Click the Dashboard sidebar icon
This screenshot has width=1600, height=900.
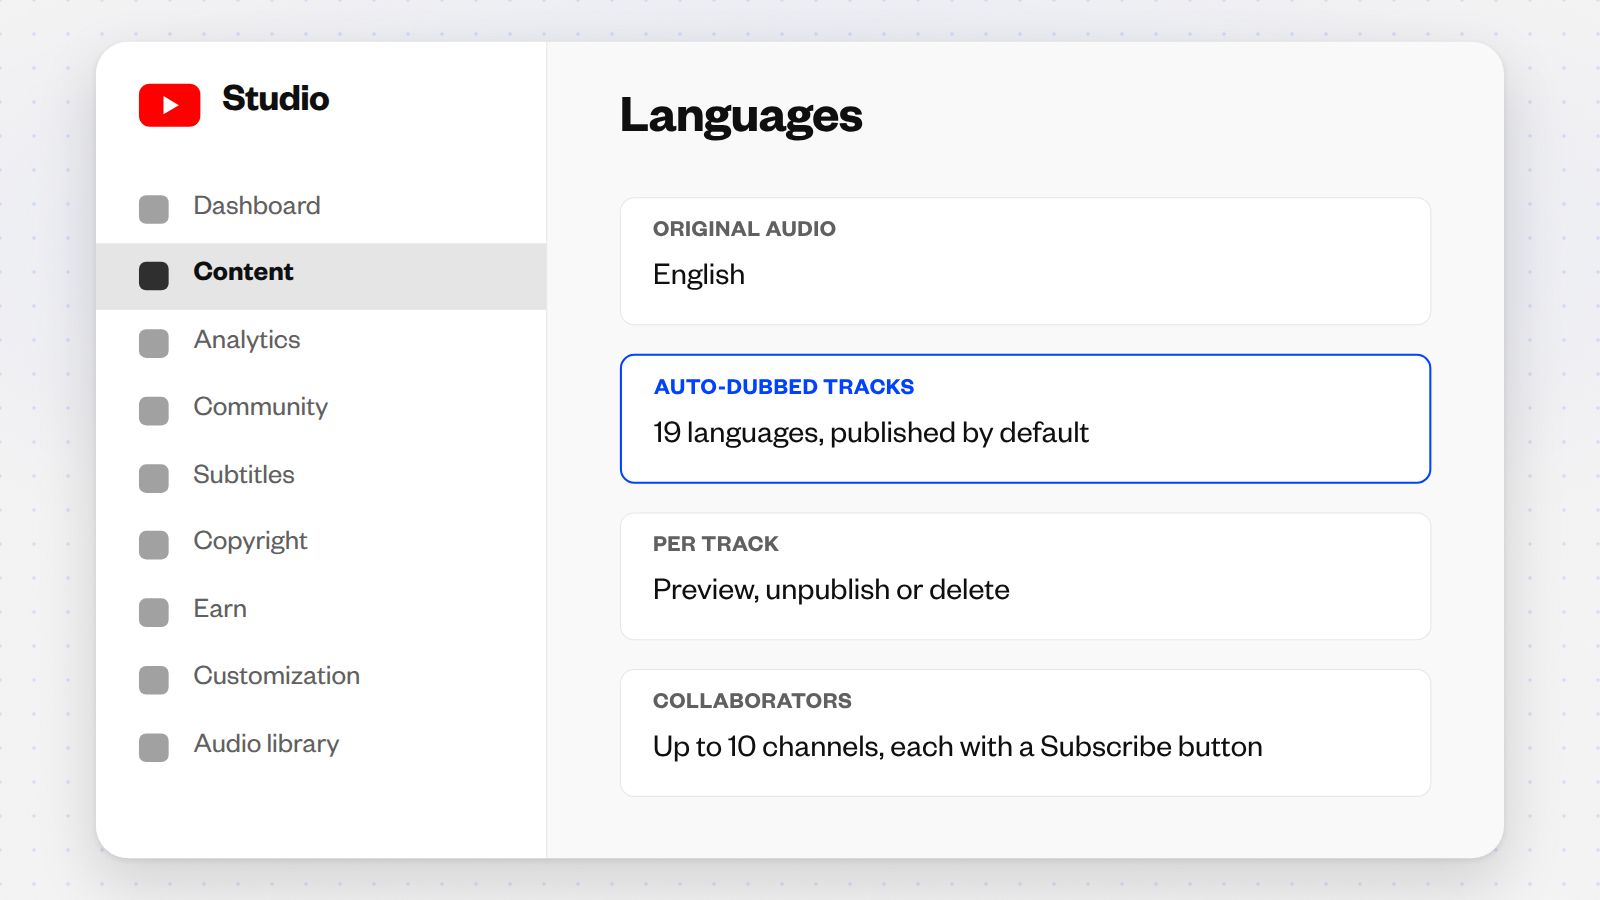pyautogui.click(x=154, y=209)
